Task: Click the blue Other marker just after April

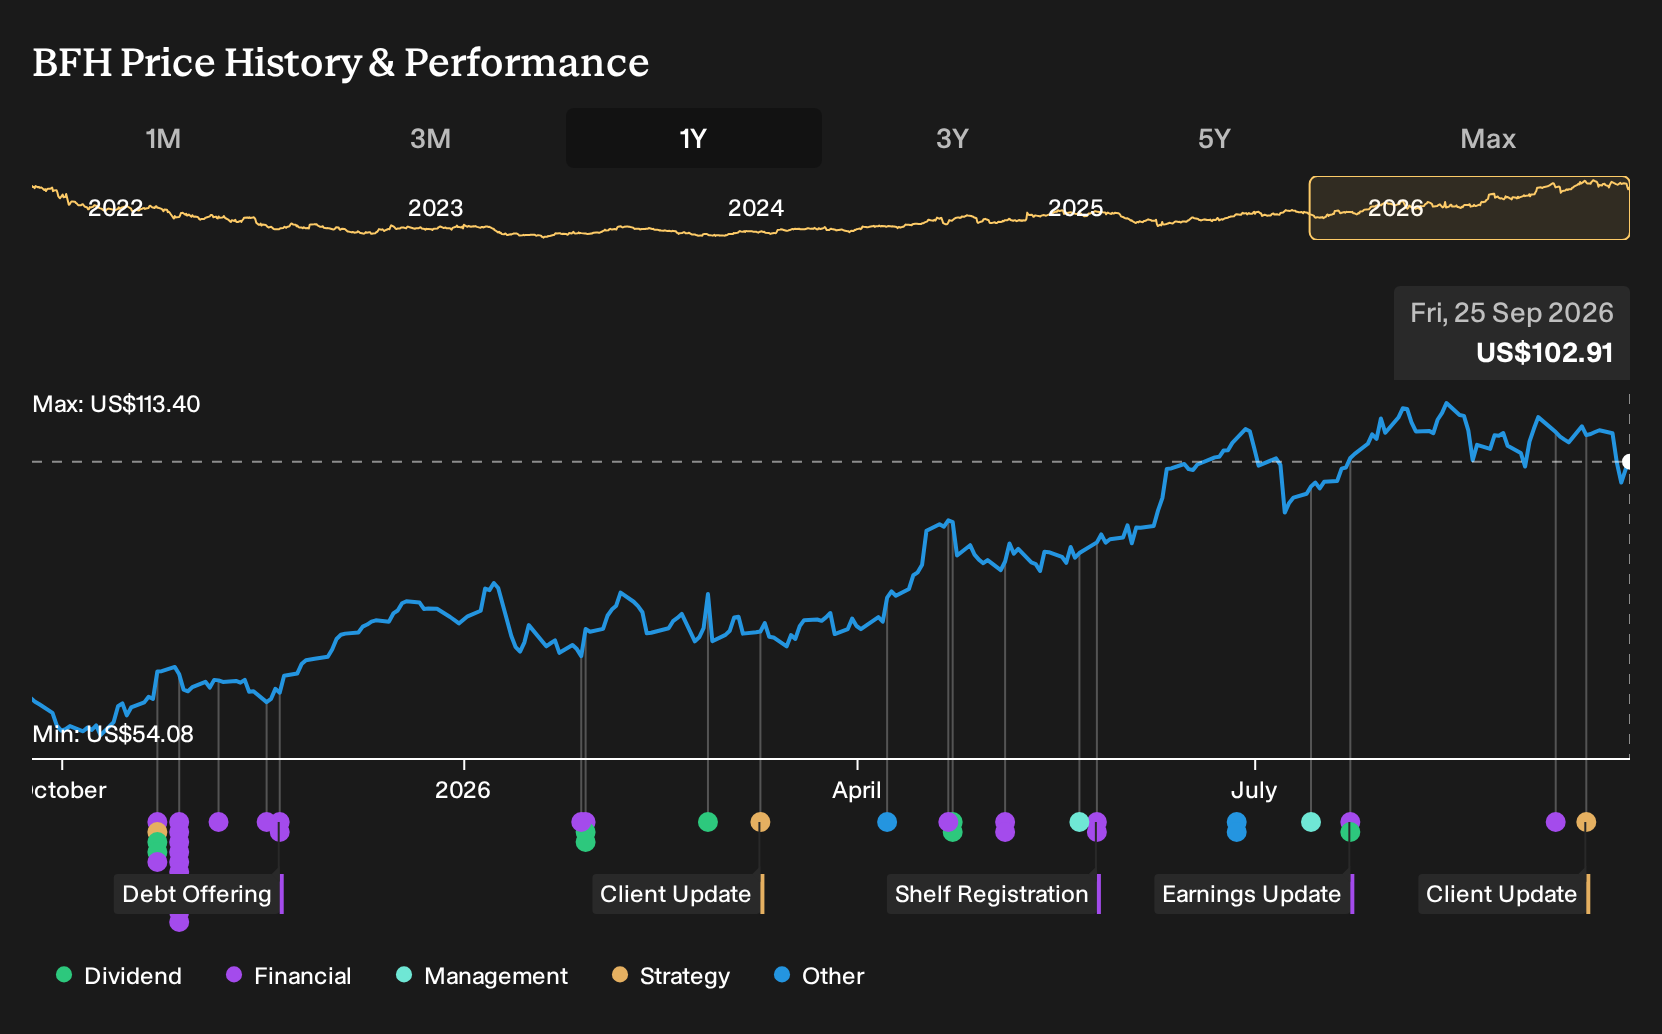Action: click(x=887, y=822)
